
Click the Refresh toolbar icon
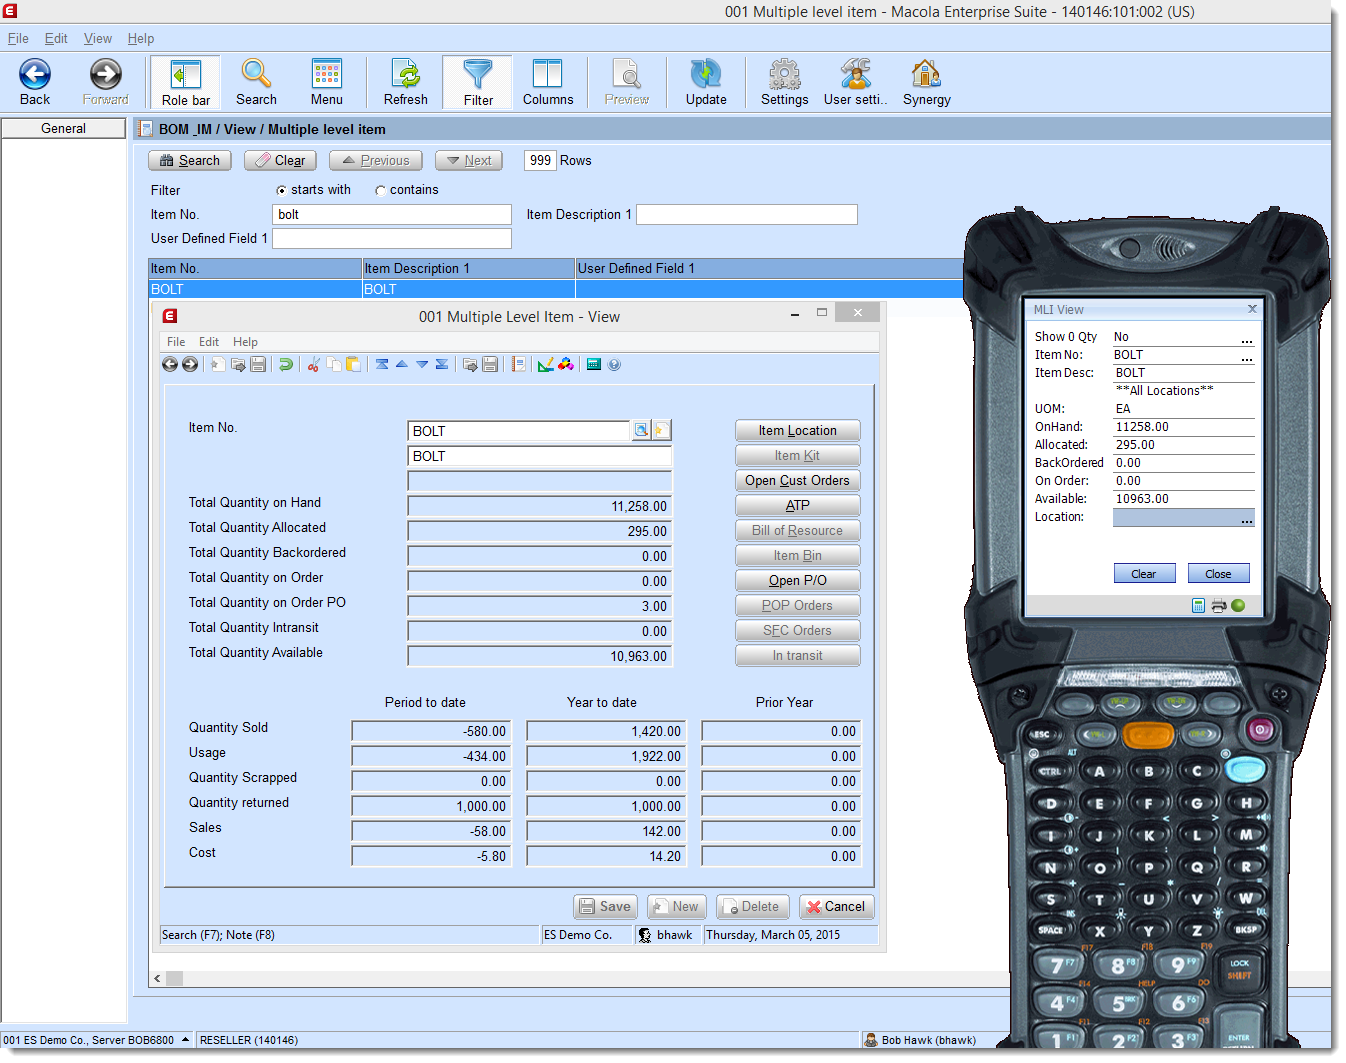tap(406, 82)
